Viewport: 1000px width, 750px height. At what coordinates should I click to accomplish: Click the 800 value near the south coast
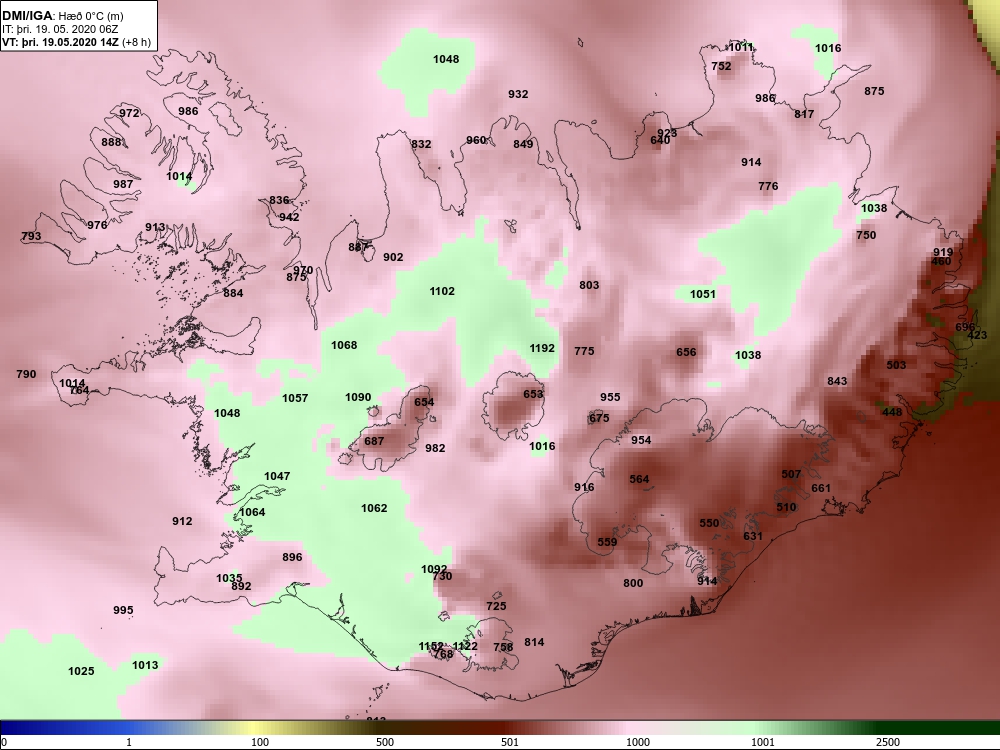pyautogui.click(x=633, y=583)
